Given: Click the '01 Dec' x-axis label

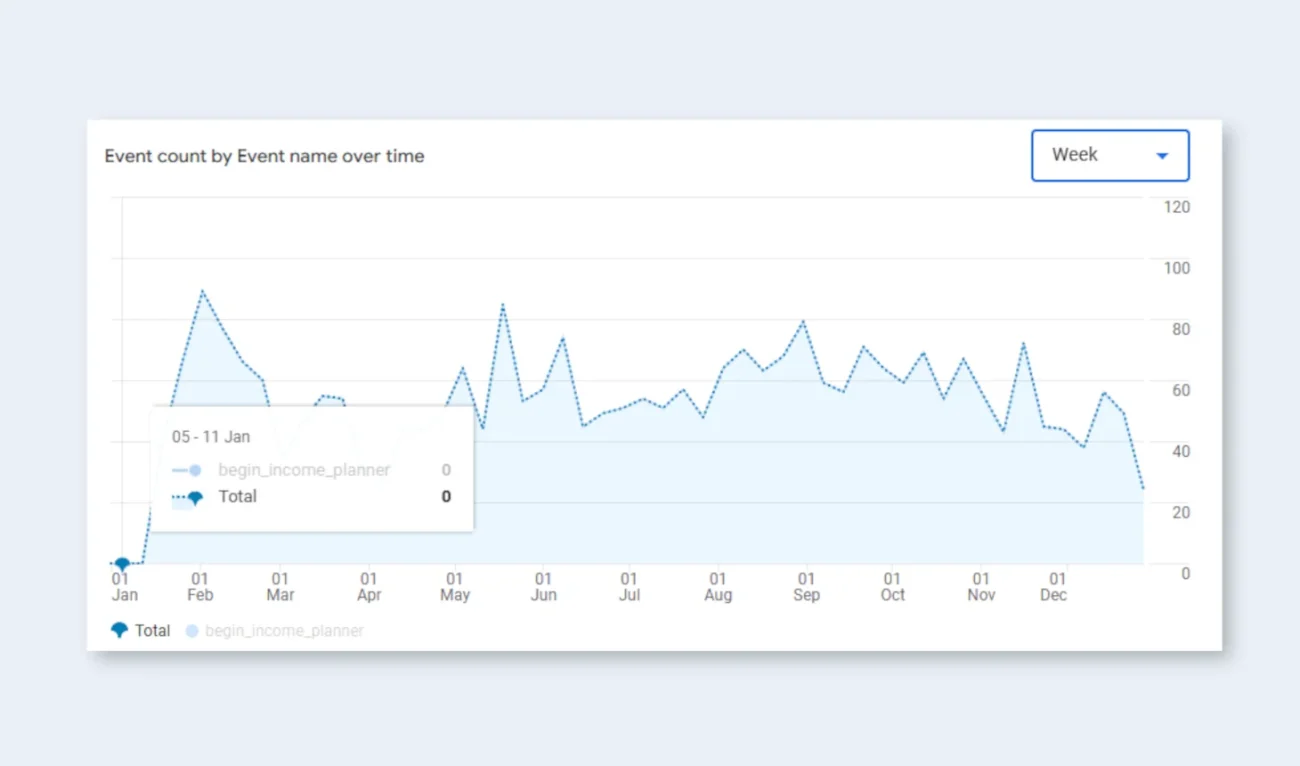Looking at the screenshot, I should tap(1054, 587).
